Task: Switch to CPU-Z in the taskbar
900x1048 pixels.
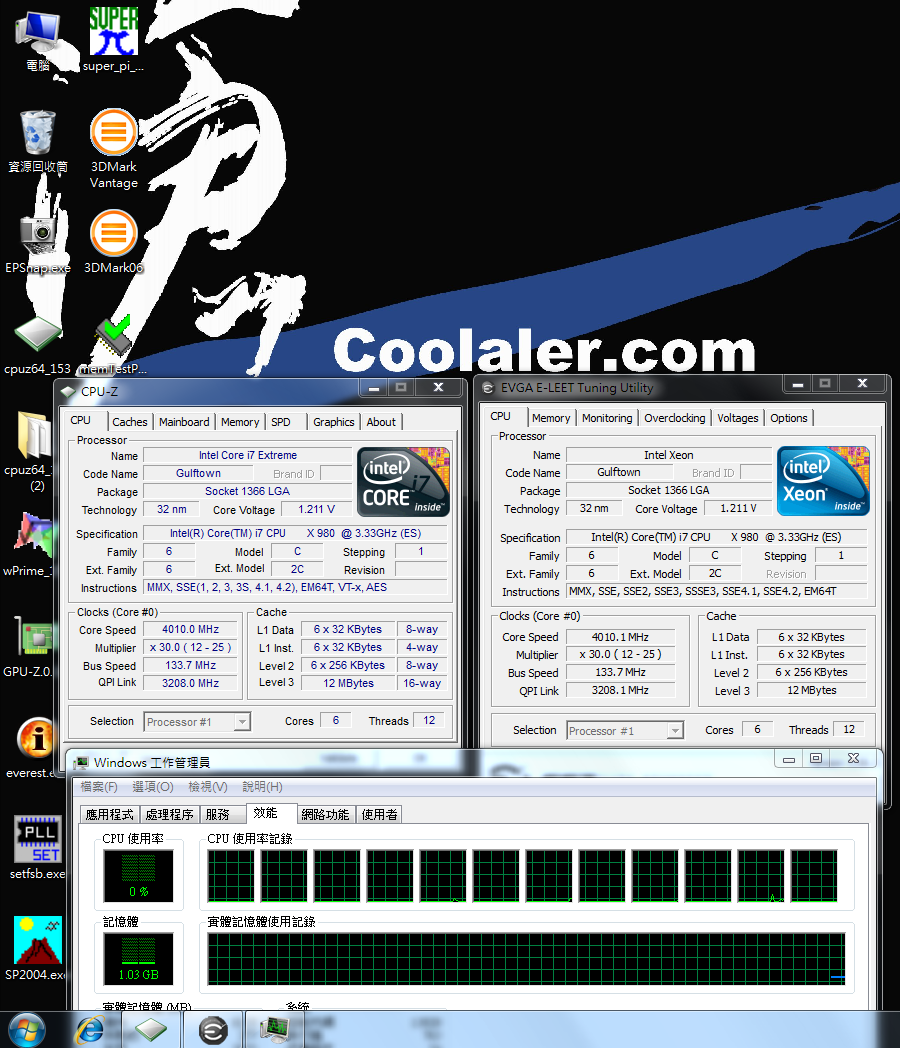Action: 151,1030
